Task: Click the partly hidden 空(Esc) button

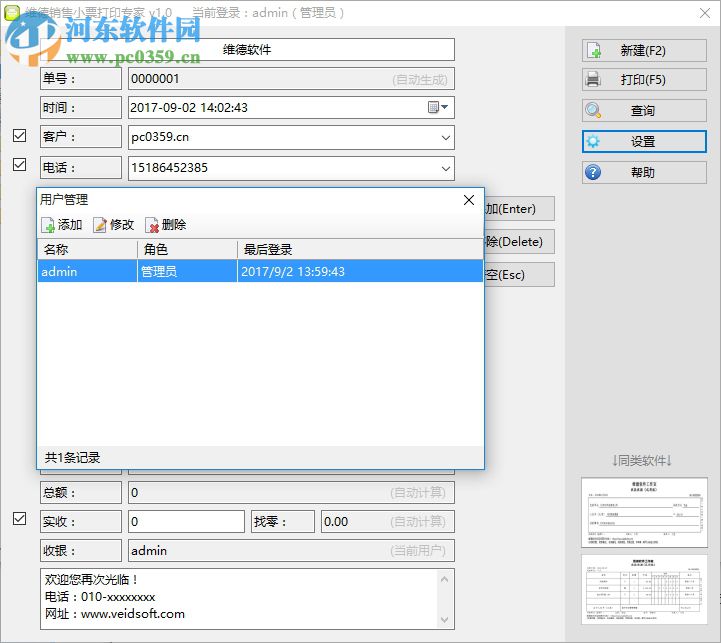Action: [x=520, y=275]
